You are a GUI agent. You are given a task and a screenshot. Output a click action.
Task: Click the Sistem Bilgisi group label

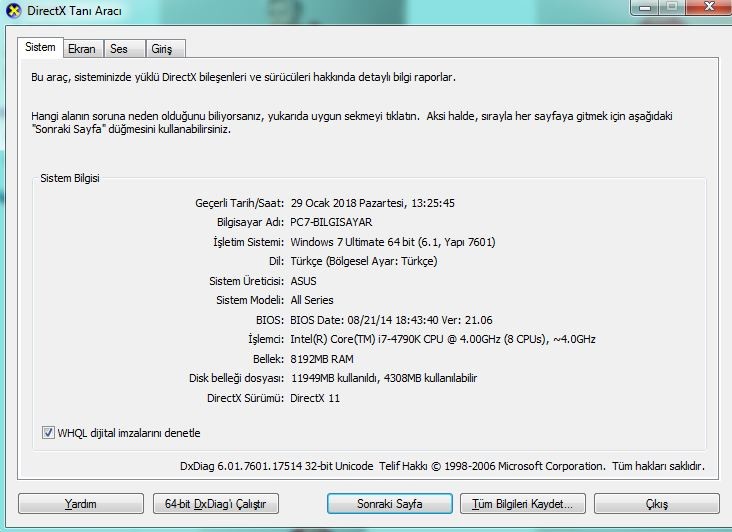point(70,178)
